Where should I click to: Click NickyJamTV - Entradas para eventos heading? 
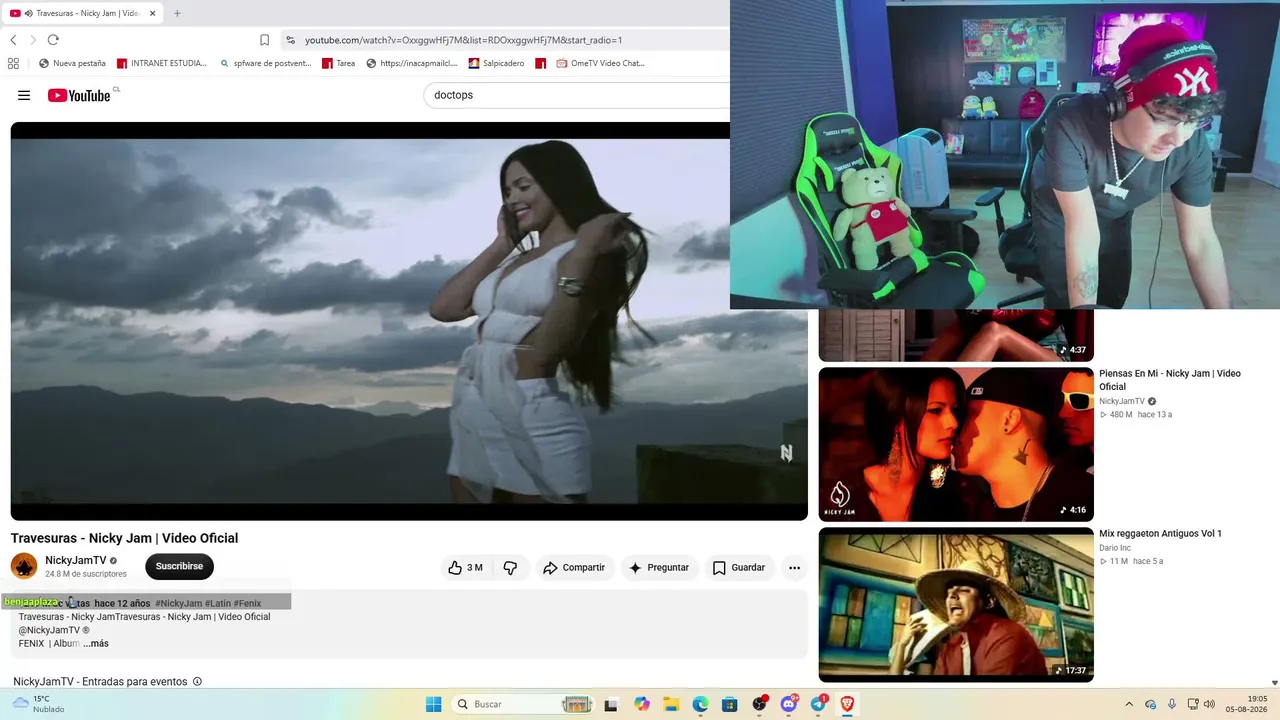[100, 682]
